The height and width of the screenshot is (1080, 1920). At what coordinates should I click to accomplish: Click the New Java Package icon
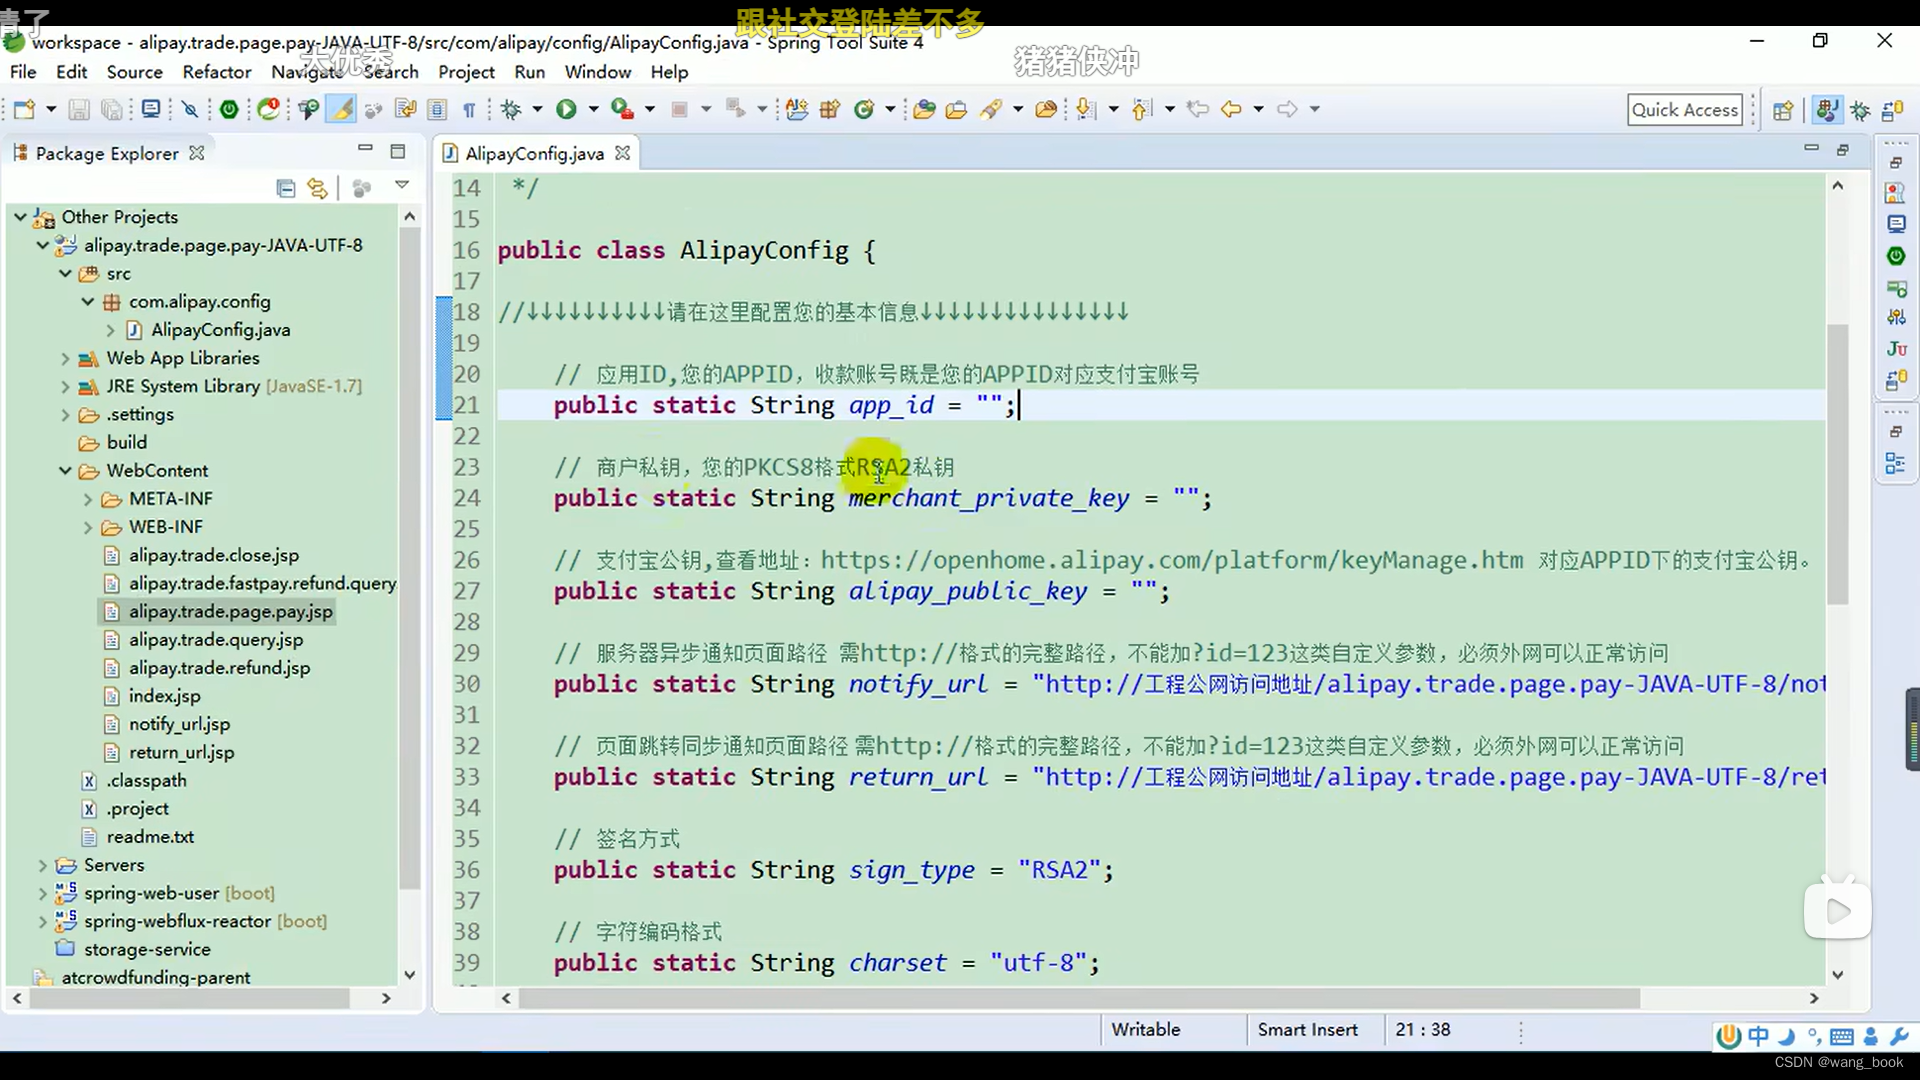[x=829, y=109]
